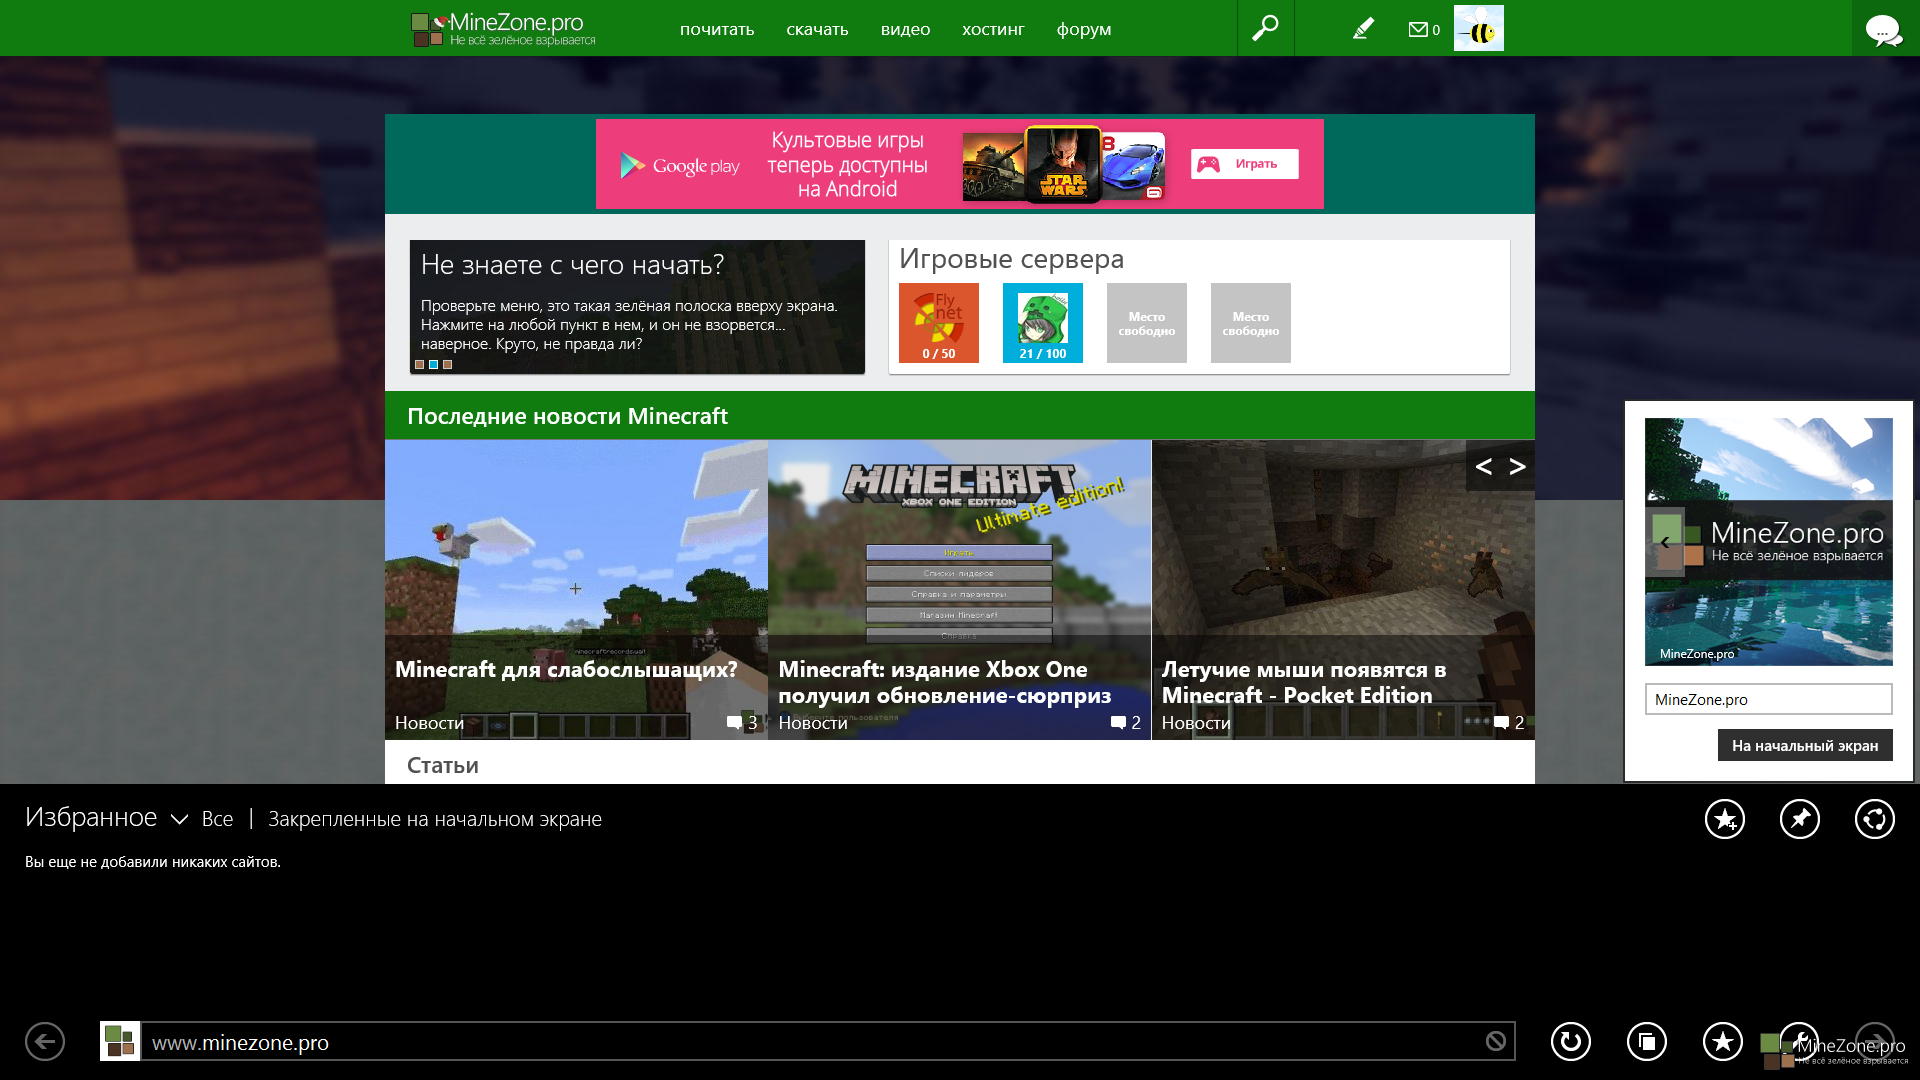Open the скачать menu item
Screen dimensions: 1920x1080
tap(817, 29)
